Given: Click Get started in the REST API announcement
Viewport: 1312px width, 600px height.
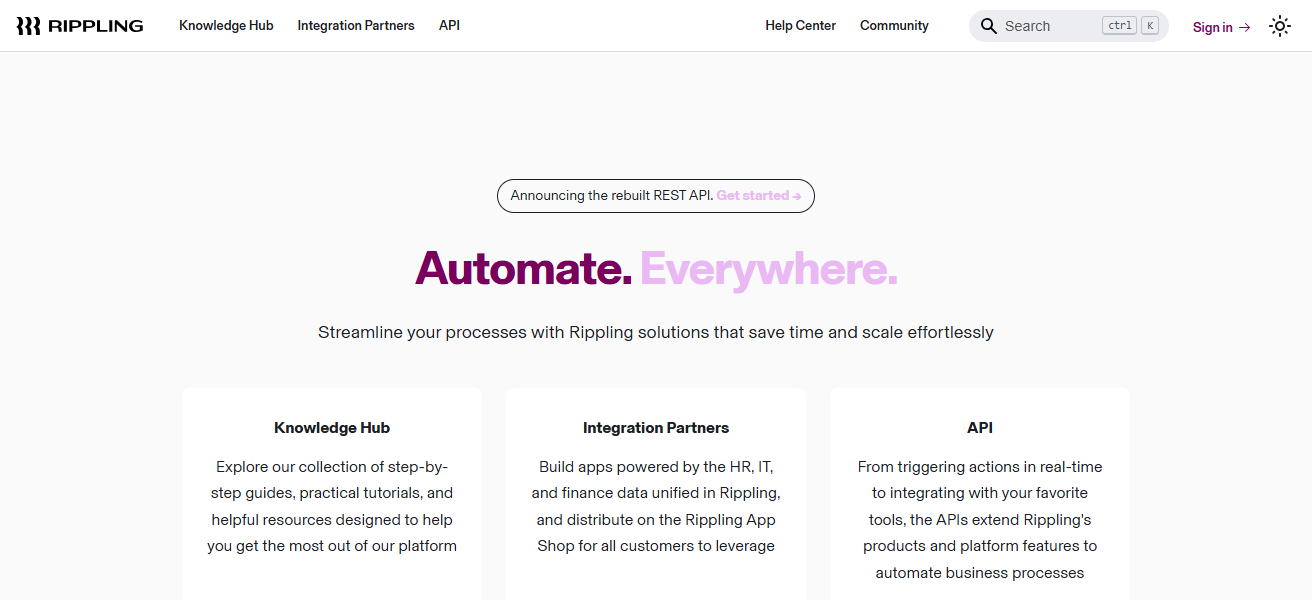Looking at the screenshot, I should coord(753,195).
